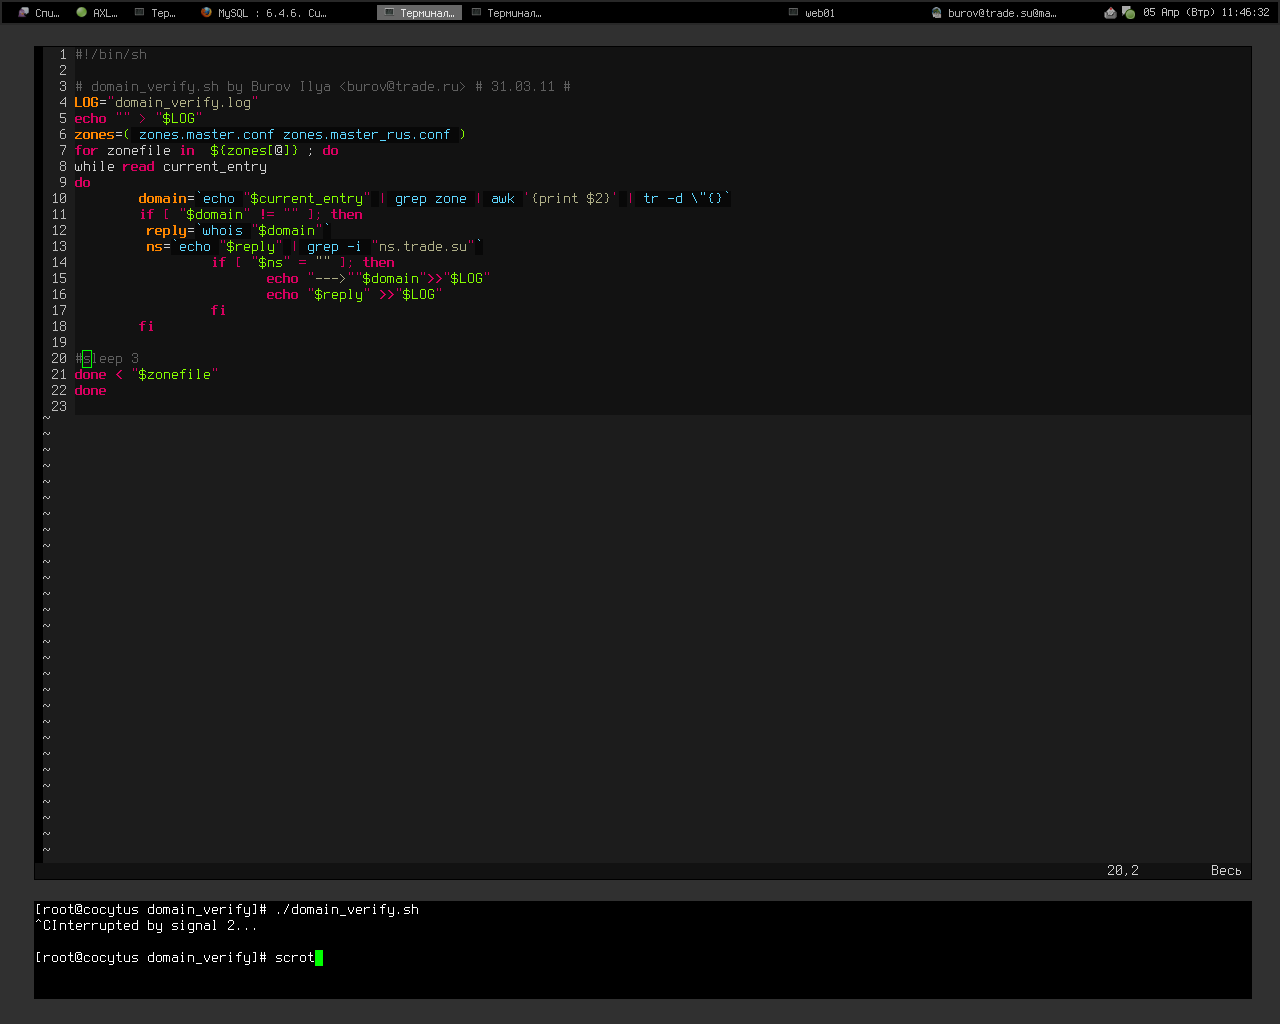Click the scrot command in the shell prompt
This screenshot has width=1280, height=1024.
294,958
